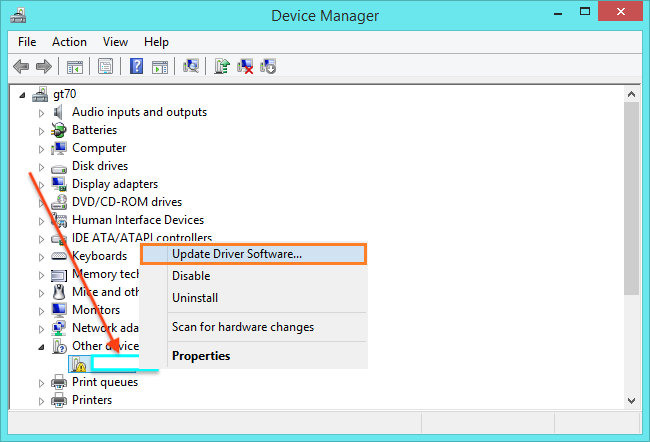The image size is (650, 442).
Task: Click the Back arrow toolbar icon
Action: [x=21, y=66]
